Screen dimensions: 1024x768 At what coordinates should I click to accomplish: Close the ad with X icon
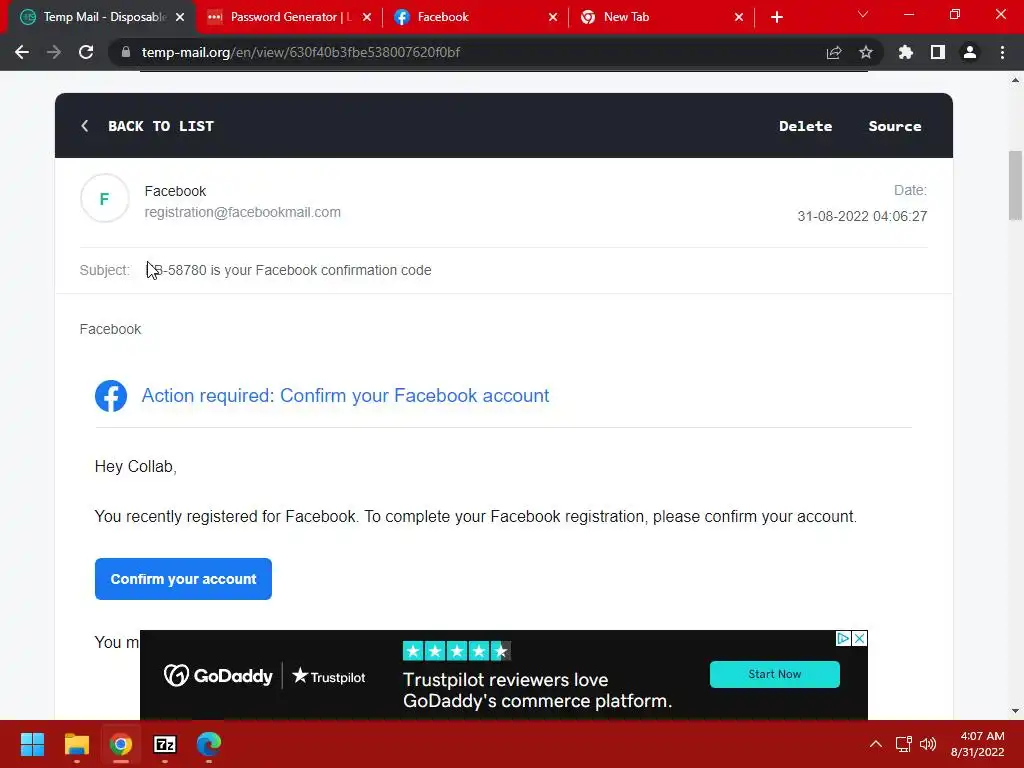[860, 639]
